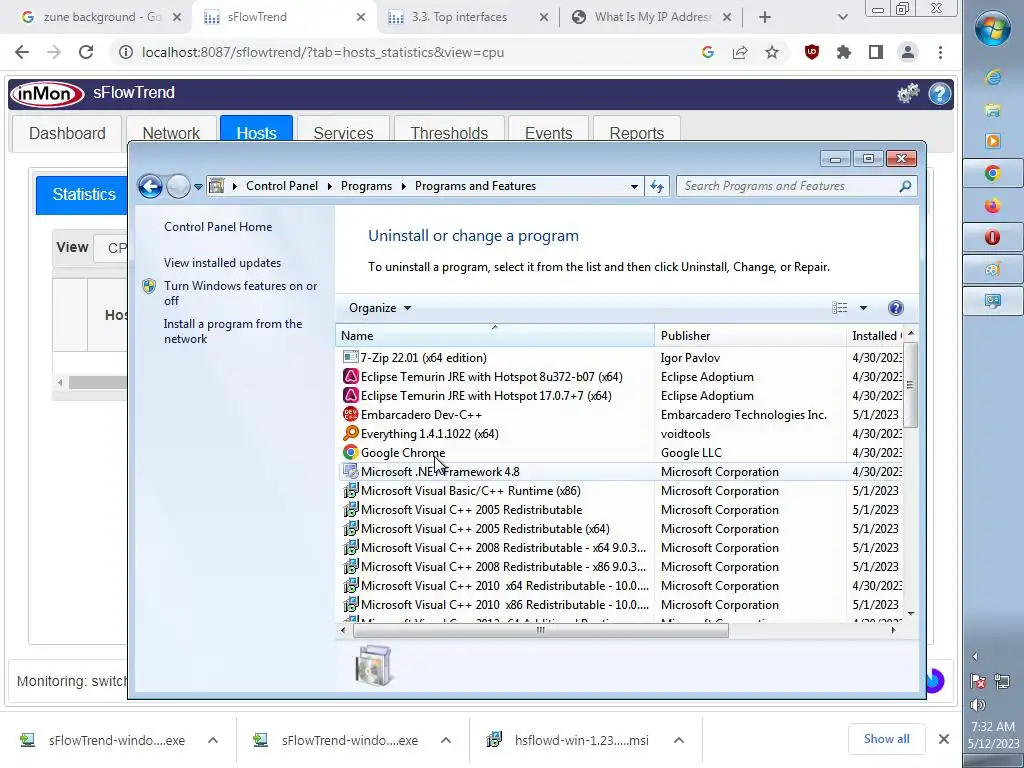Switch to zune background Chrome tab

point(101,17)
